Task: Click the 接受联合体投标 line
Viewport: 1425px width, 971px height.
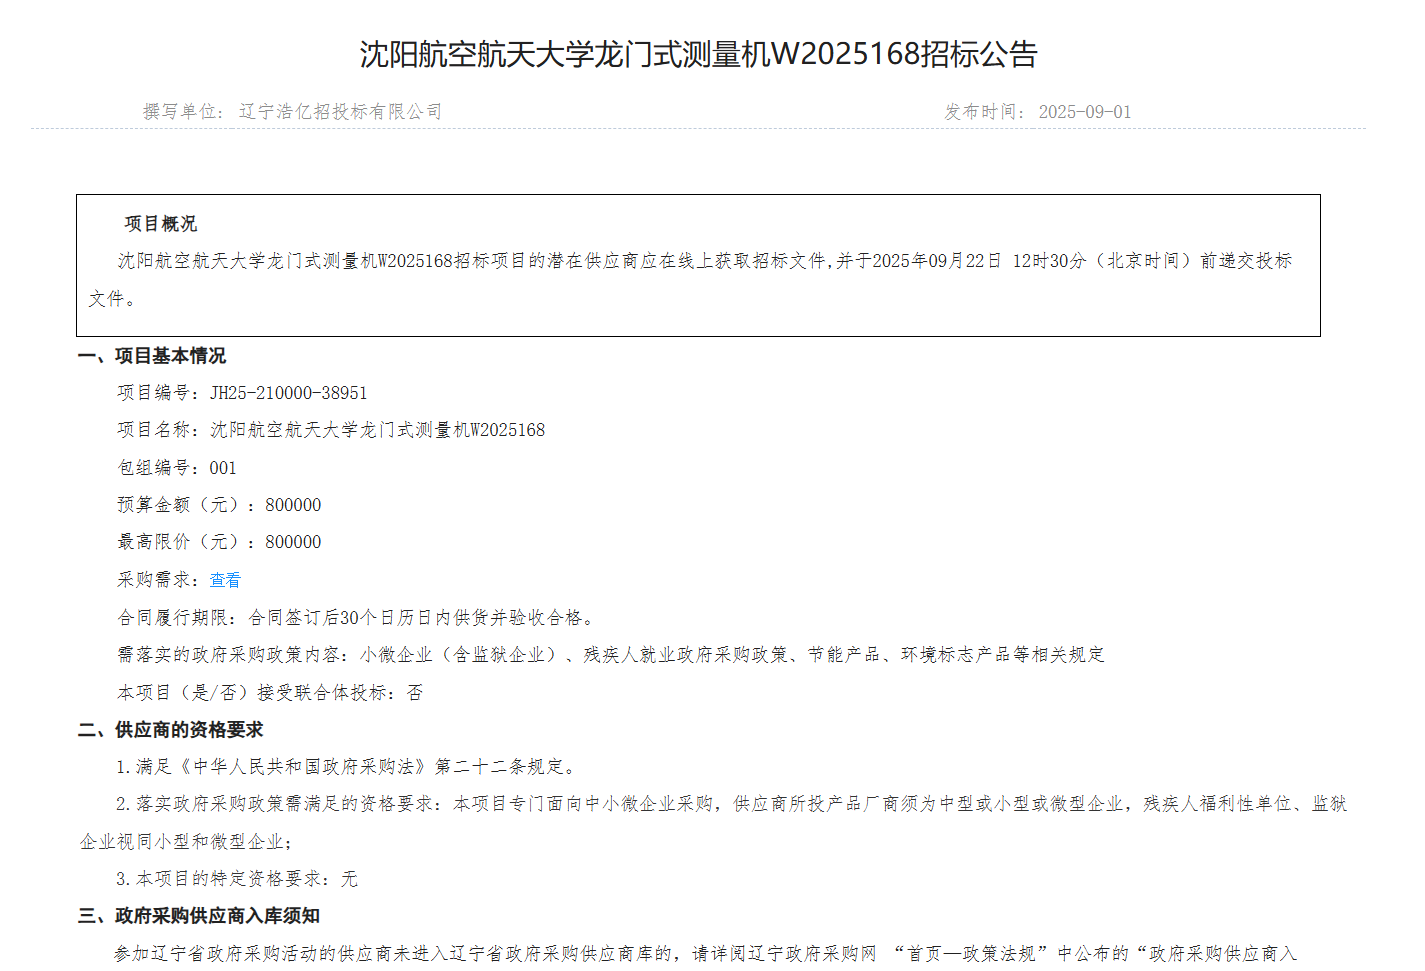Action: point(270,693)
